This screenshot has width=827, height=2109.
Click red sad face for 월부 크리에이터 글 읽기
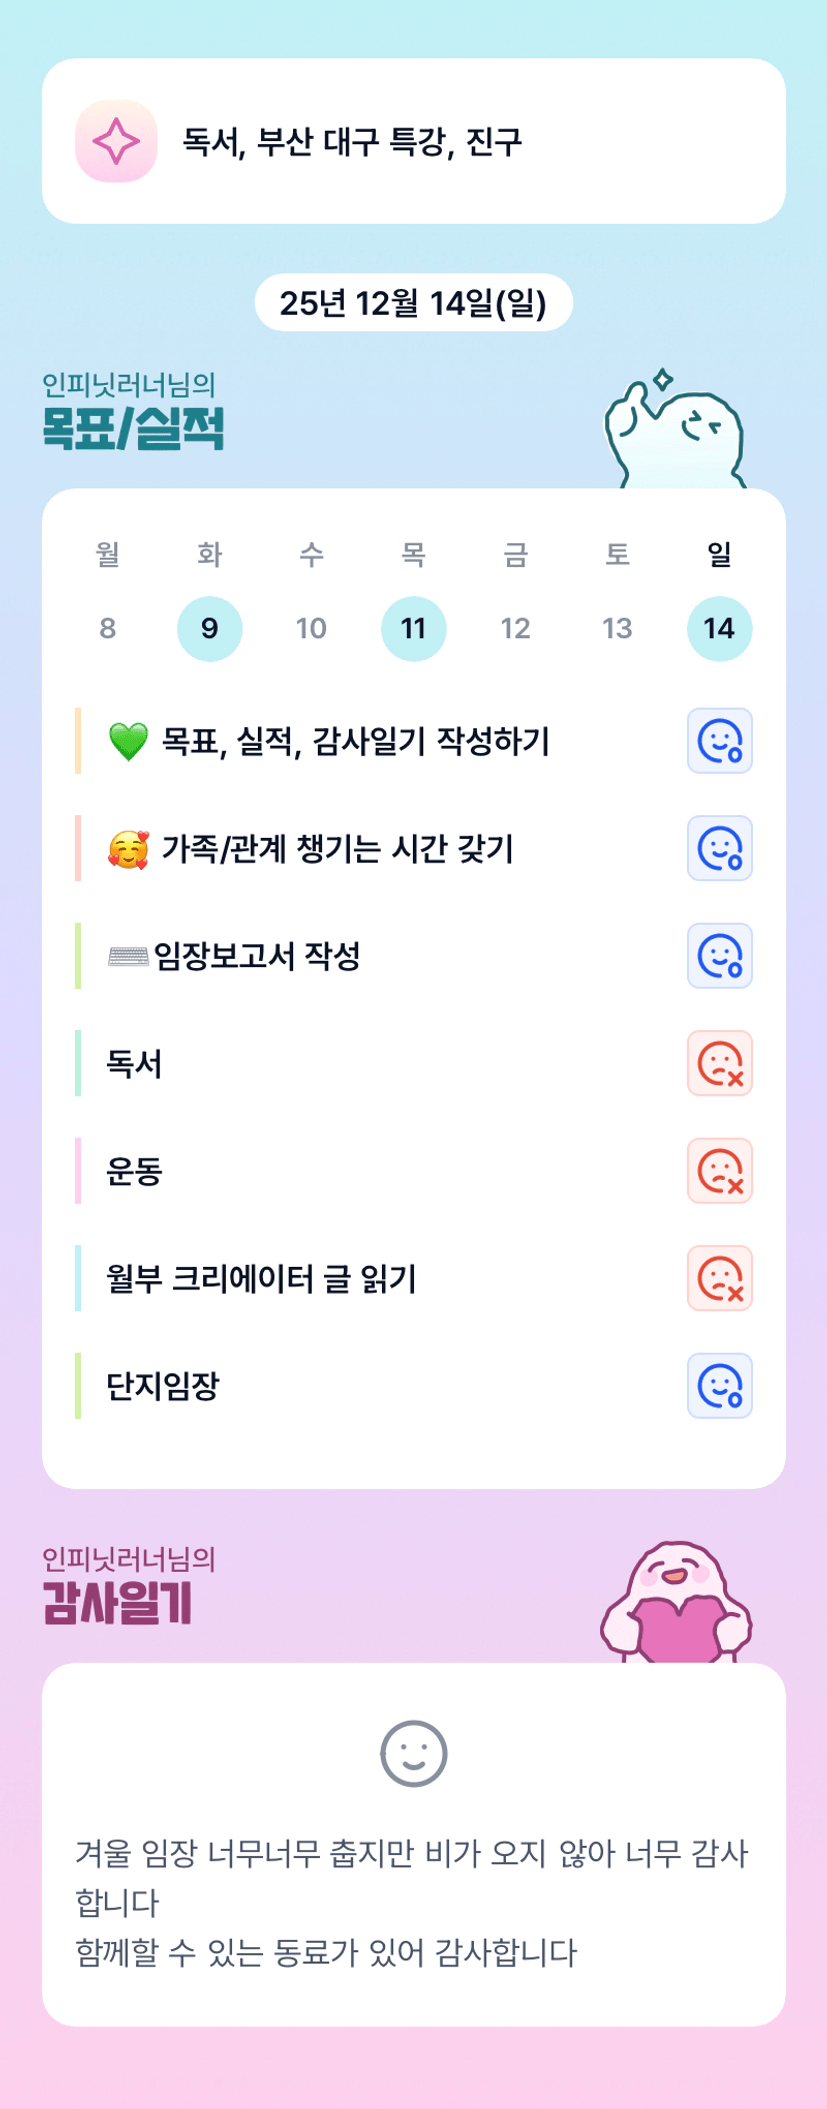tap(719, 1278)
